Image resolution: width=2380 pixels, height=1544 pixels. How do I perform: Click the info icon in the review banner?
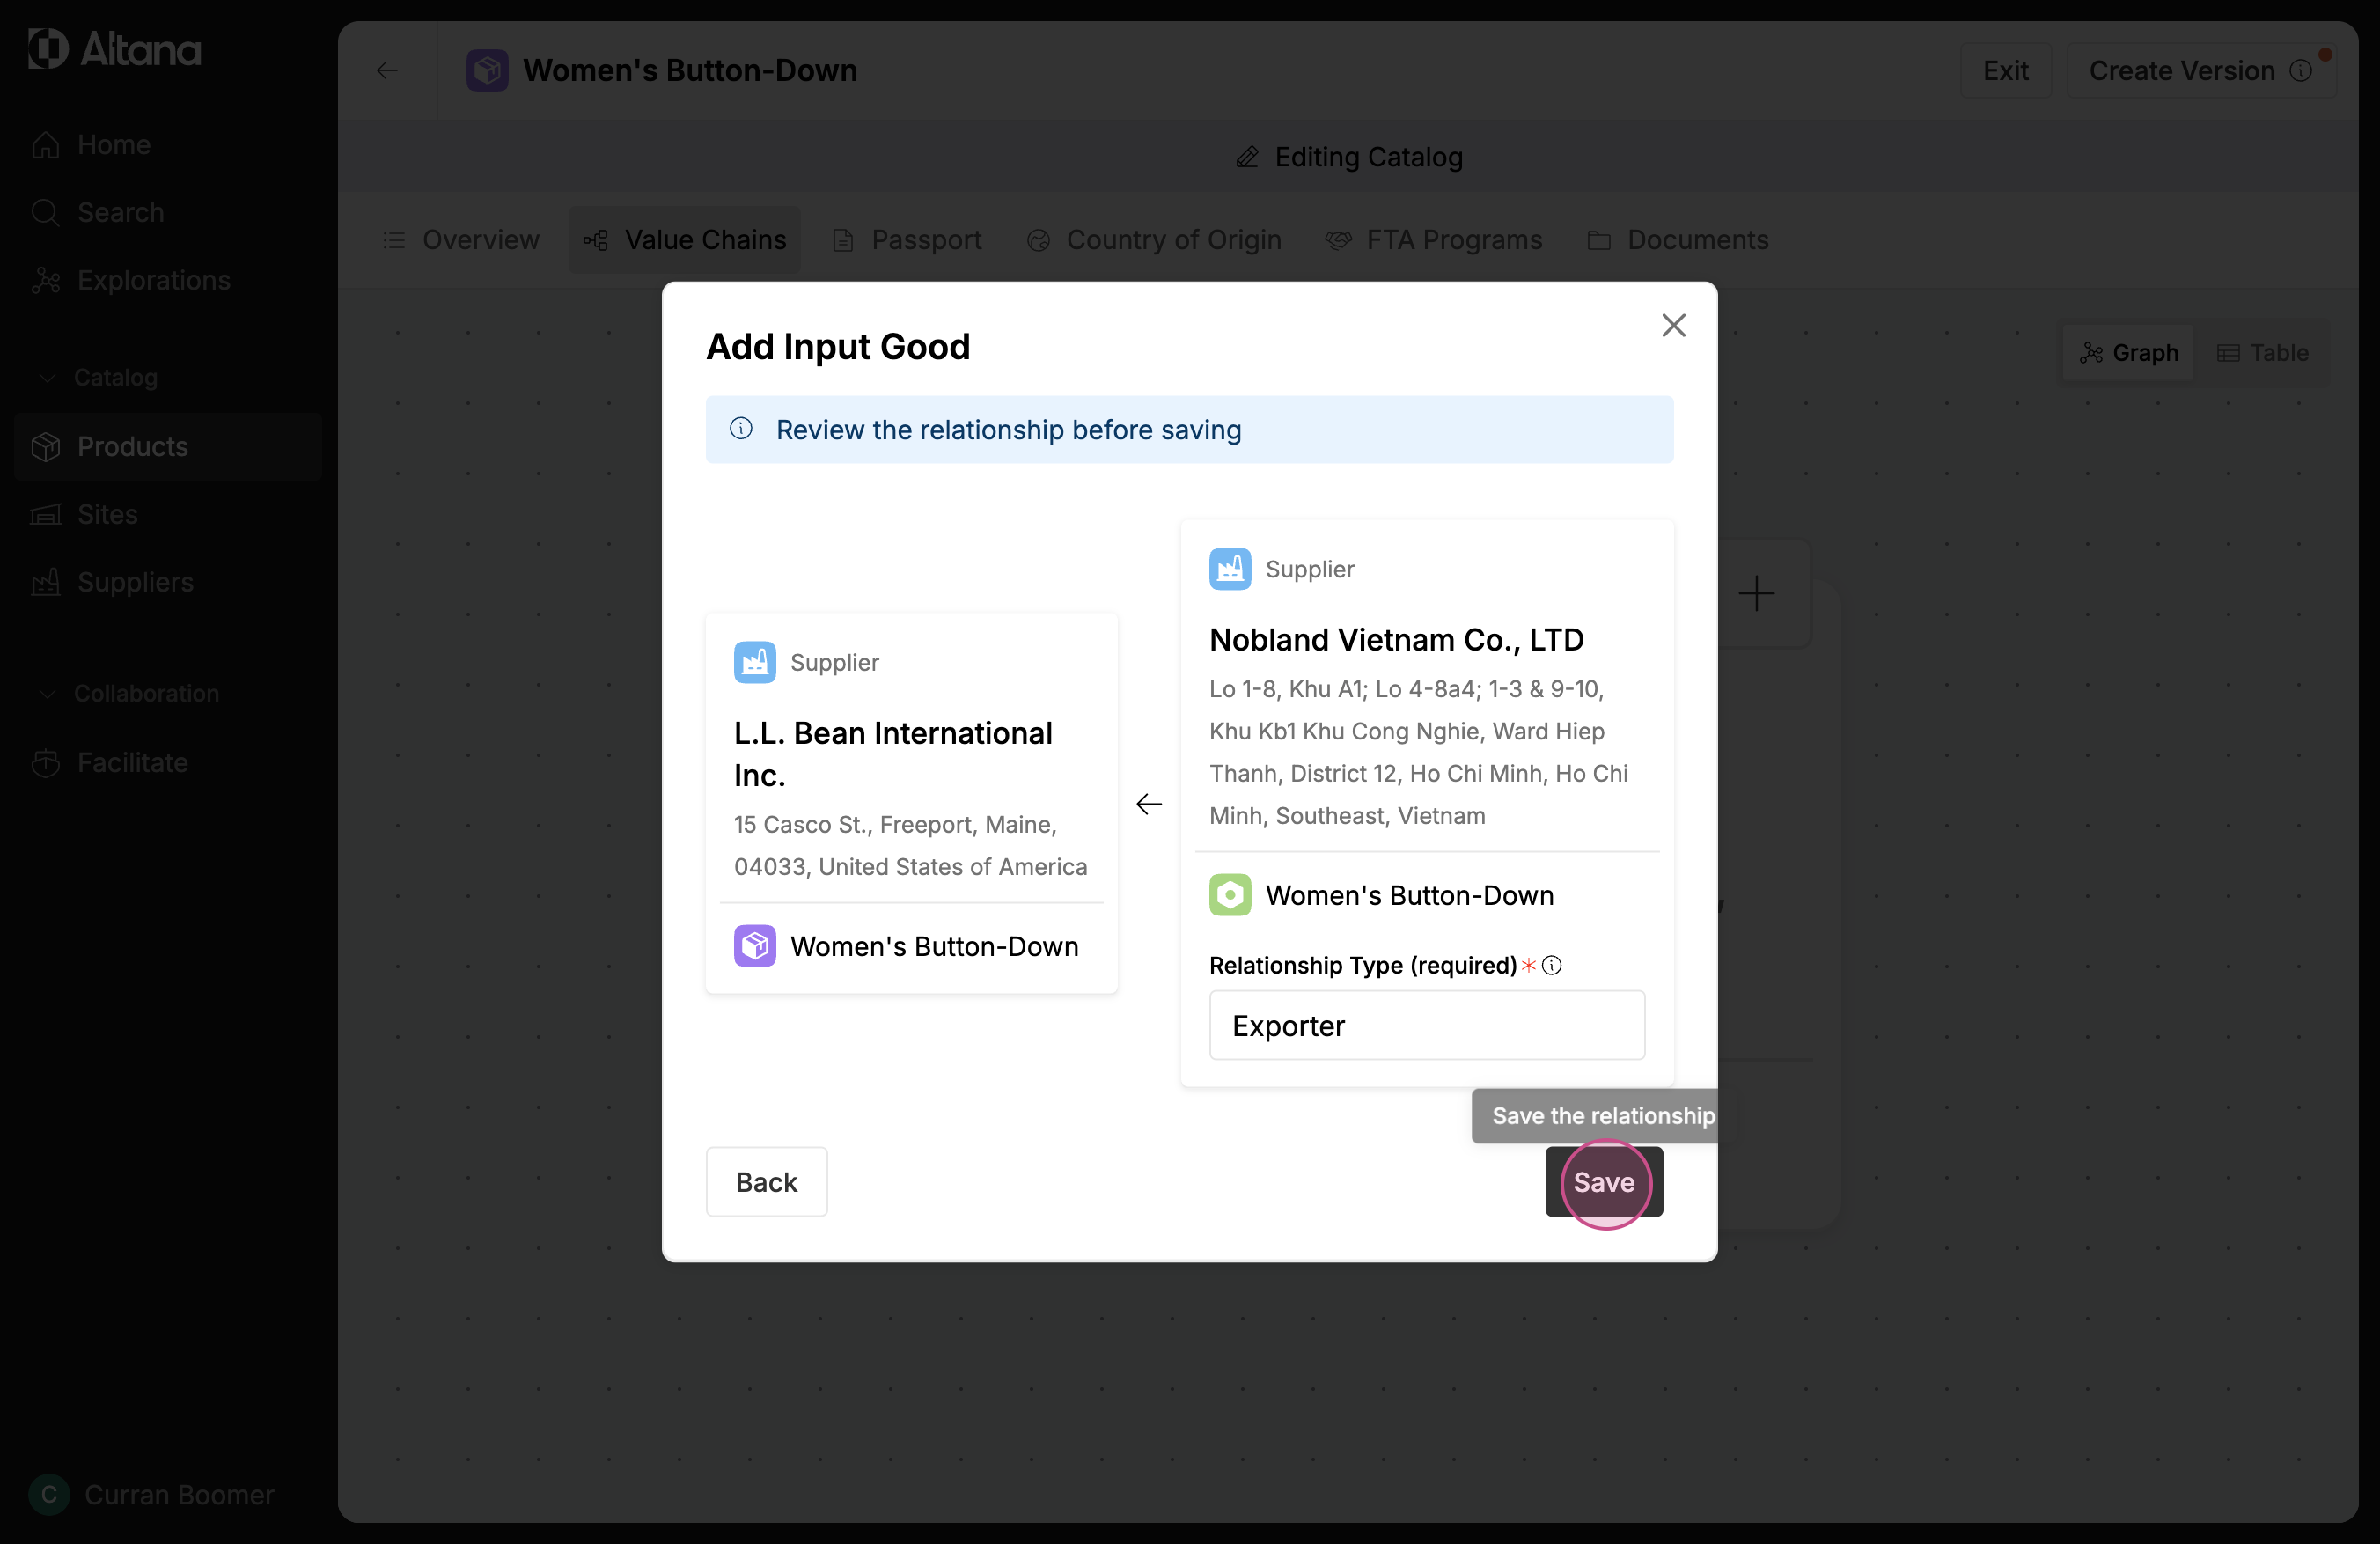point(741,429)
